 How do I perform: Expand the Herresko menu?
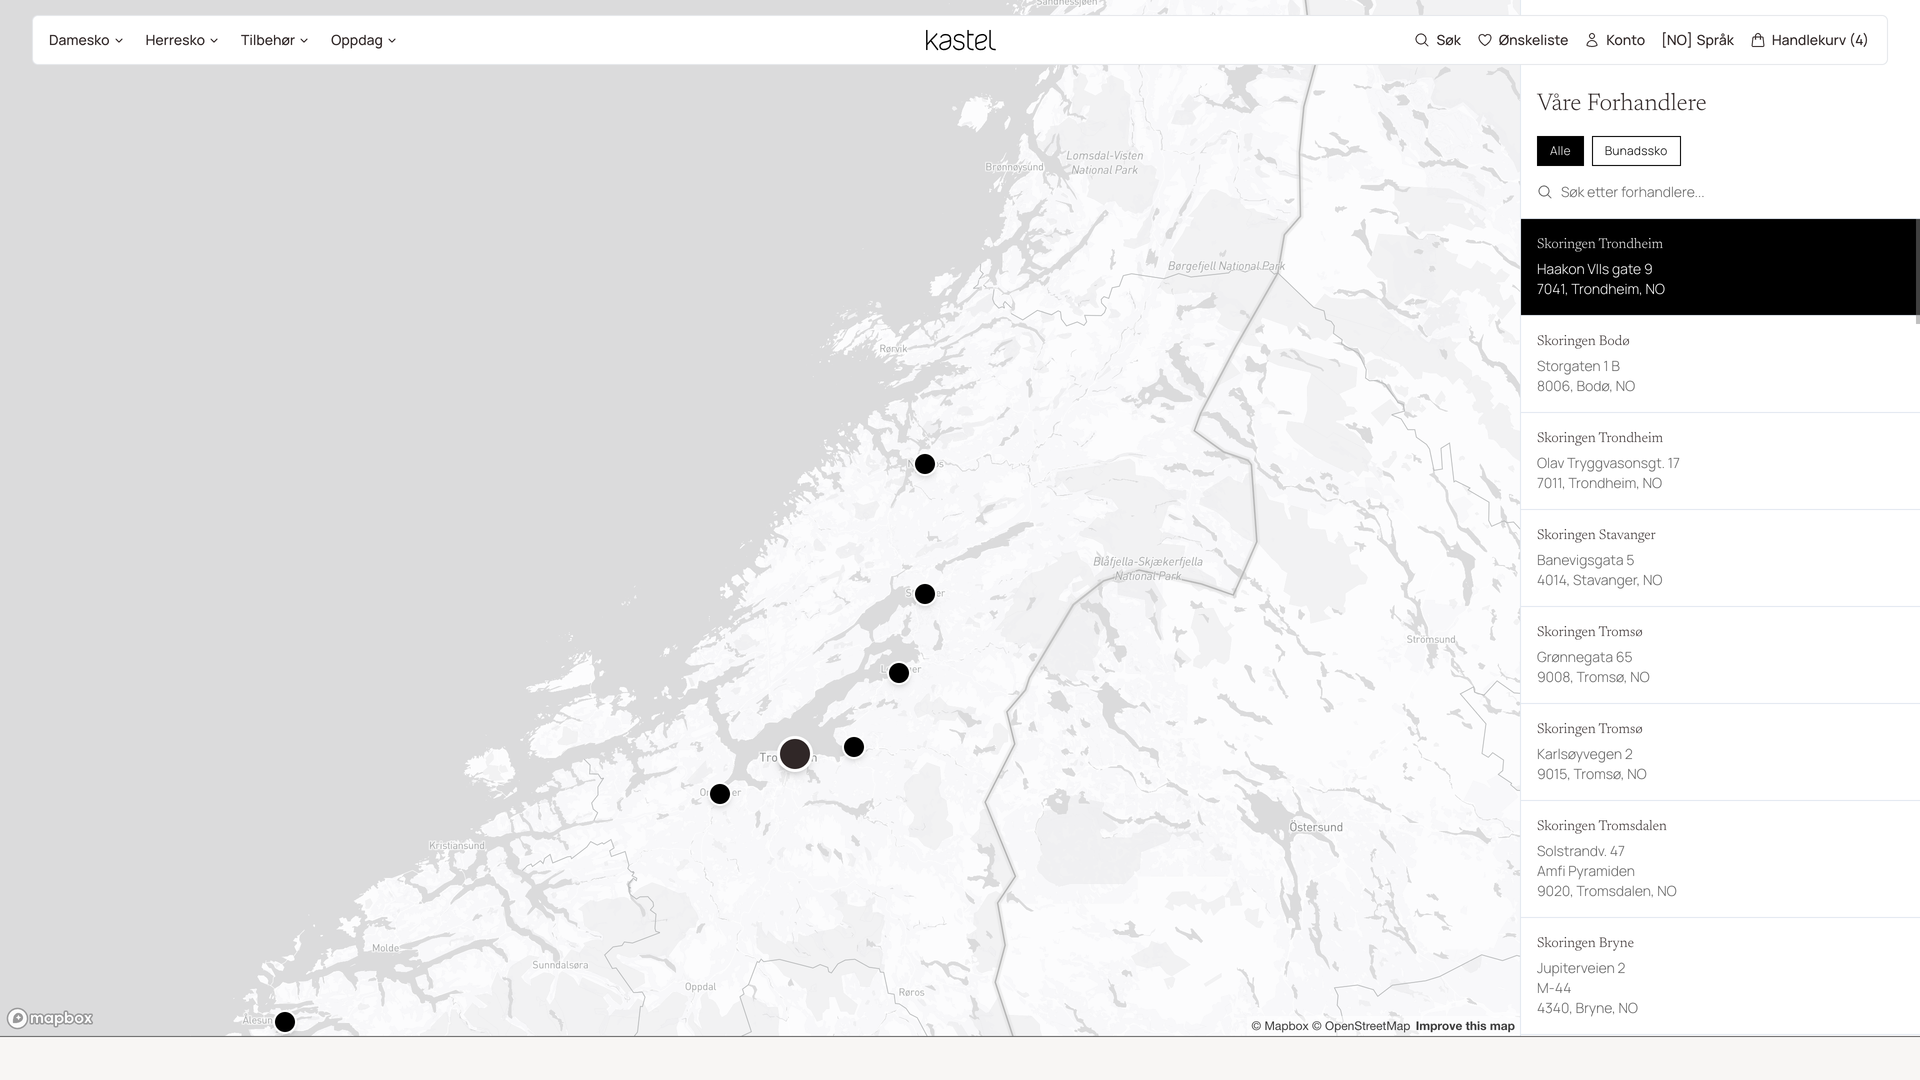pyautogui.click(x=182, y=40)
